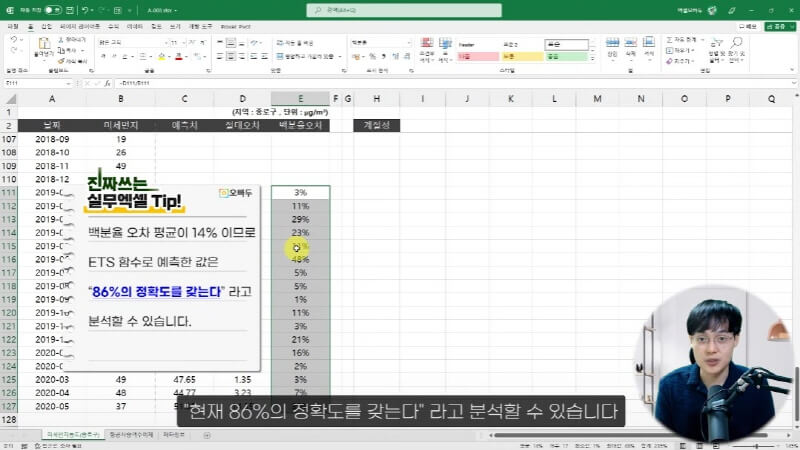Click the Wrap Text button
The width and height of the screenshot is (800, 450).
[x=295, y=43]
